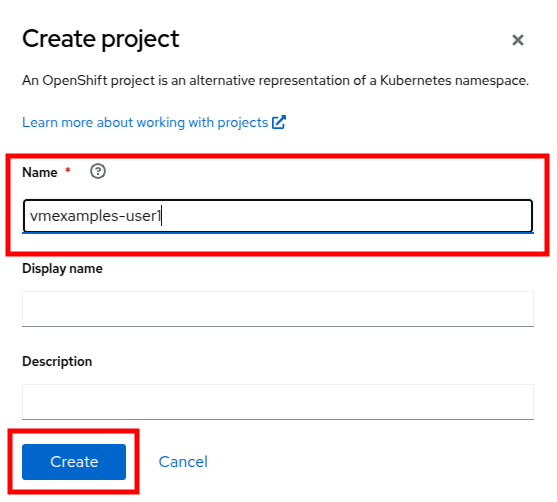The image size is (557, 502).
Task: Select the Description input field
Action: [x=278, y=402]
